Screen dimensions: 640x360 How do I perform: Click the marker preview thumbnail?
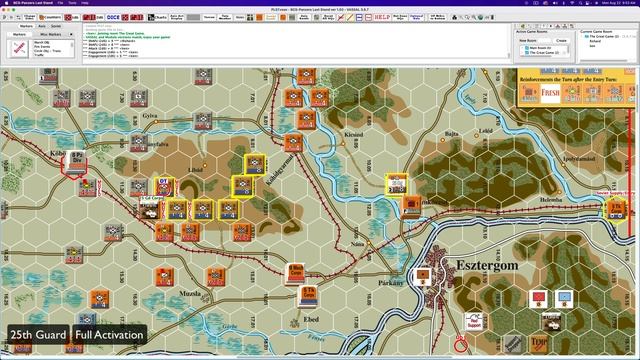tap(19, 48)
